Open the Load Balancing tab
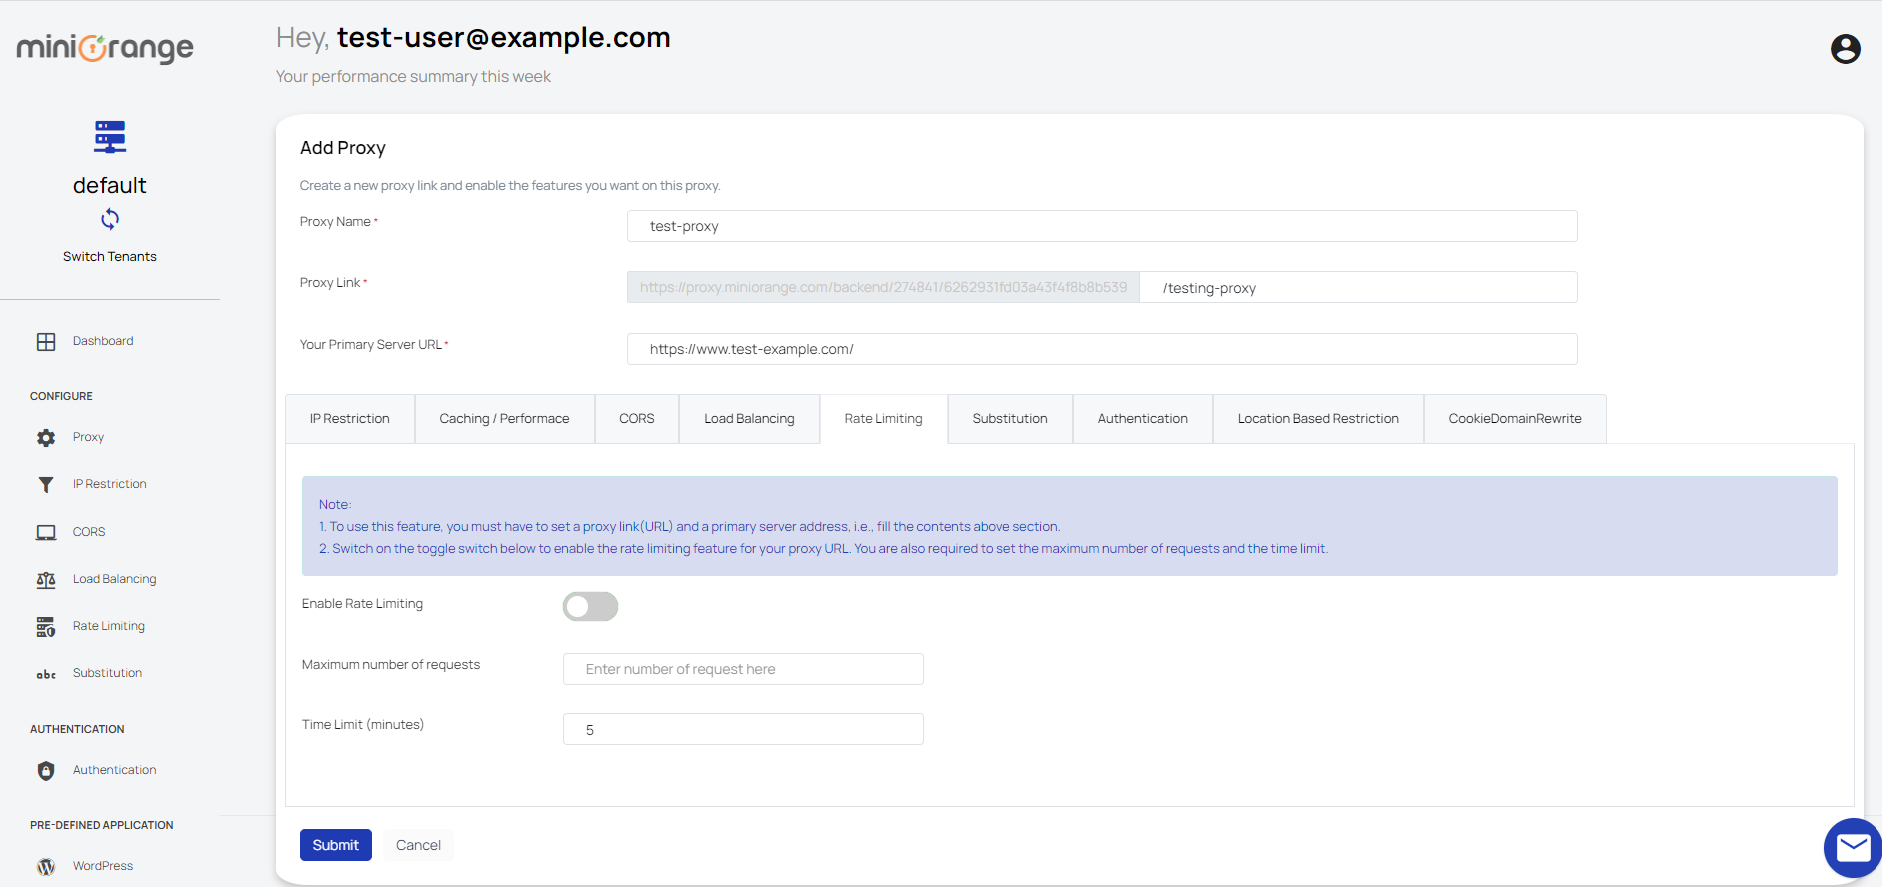This screenshot has height=887, width=1882. point(749,419)
